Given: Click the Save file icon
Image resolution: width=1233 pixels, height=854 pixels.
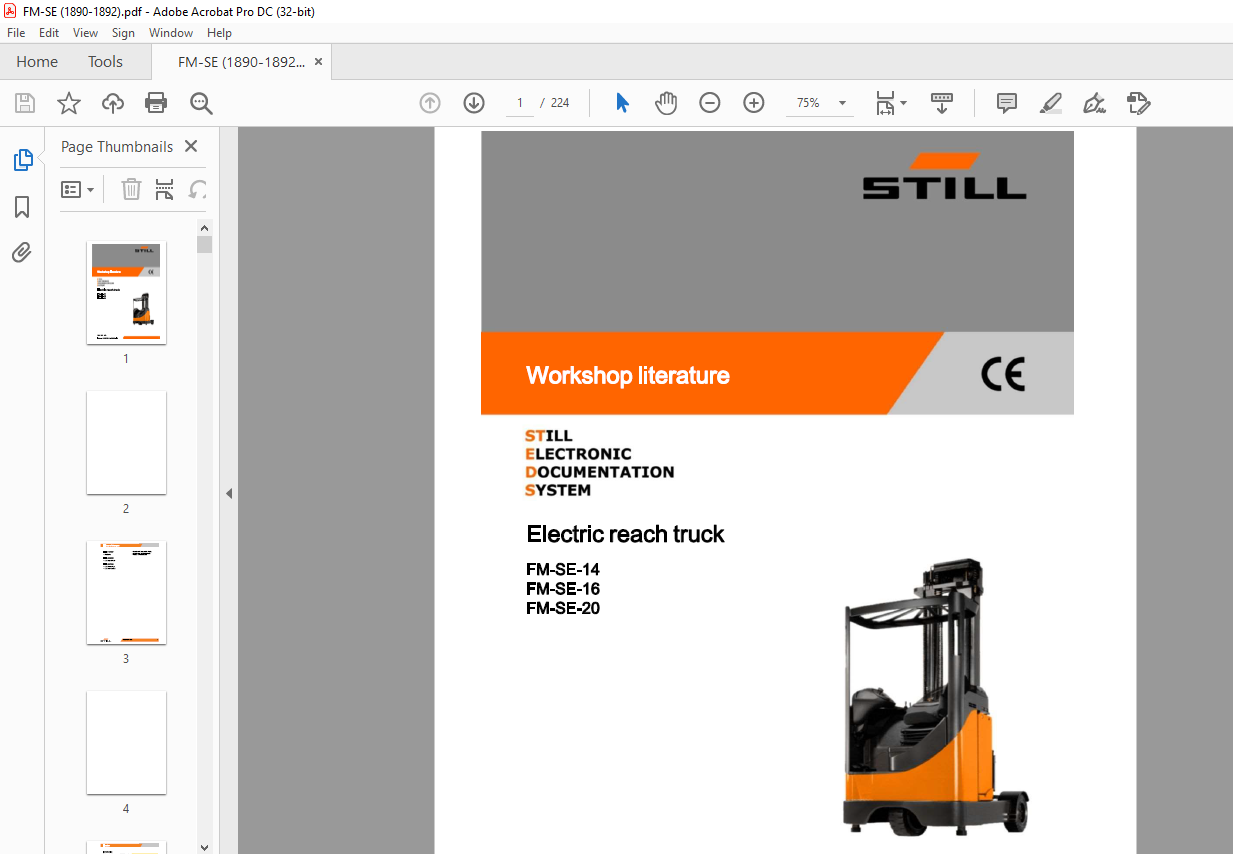Looking at the screenshot, I should 25,103.
